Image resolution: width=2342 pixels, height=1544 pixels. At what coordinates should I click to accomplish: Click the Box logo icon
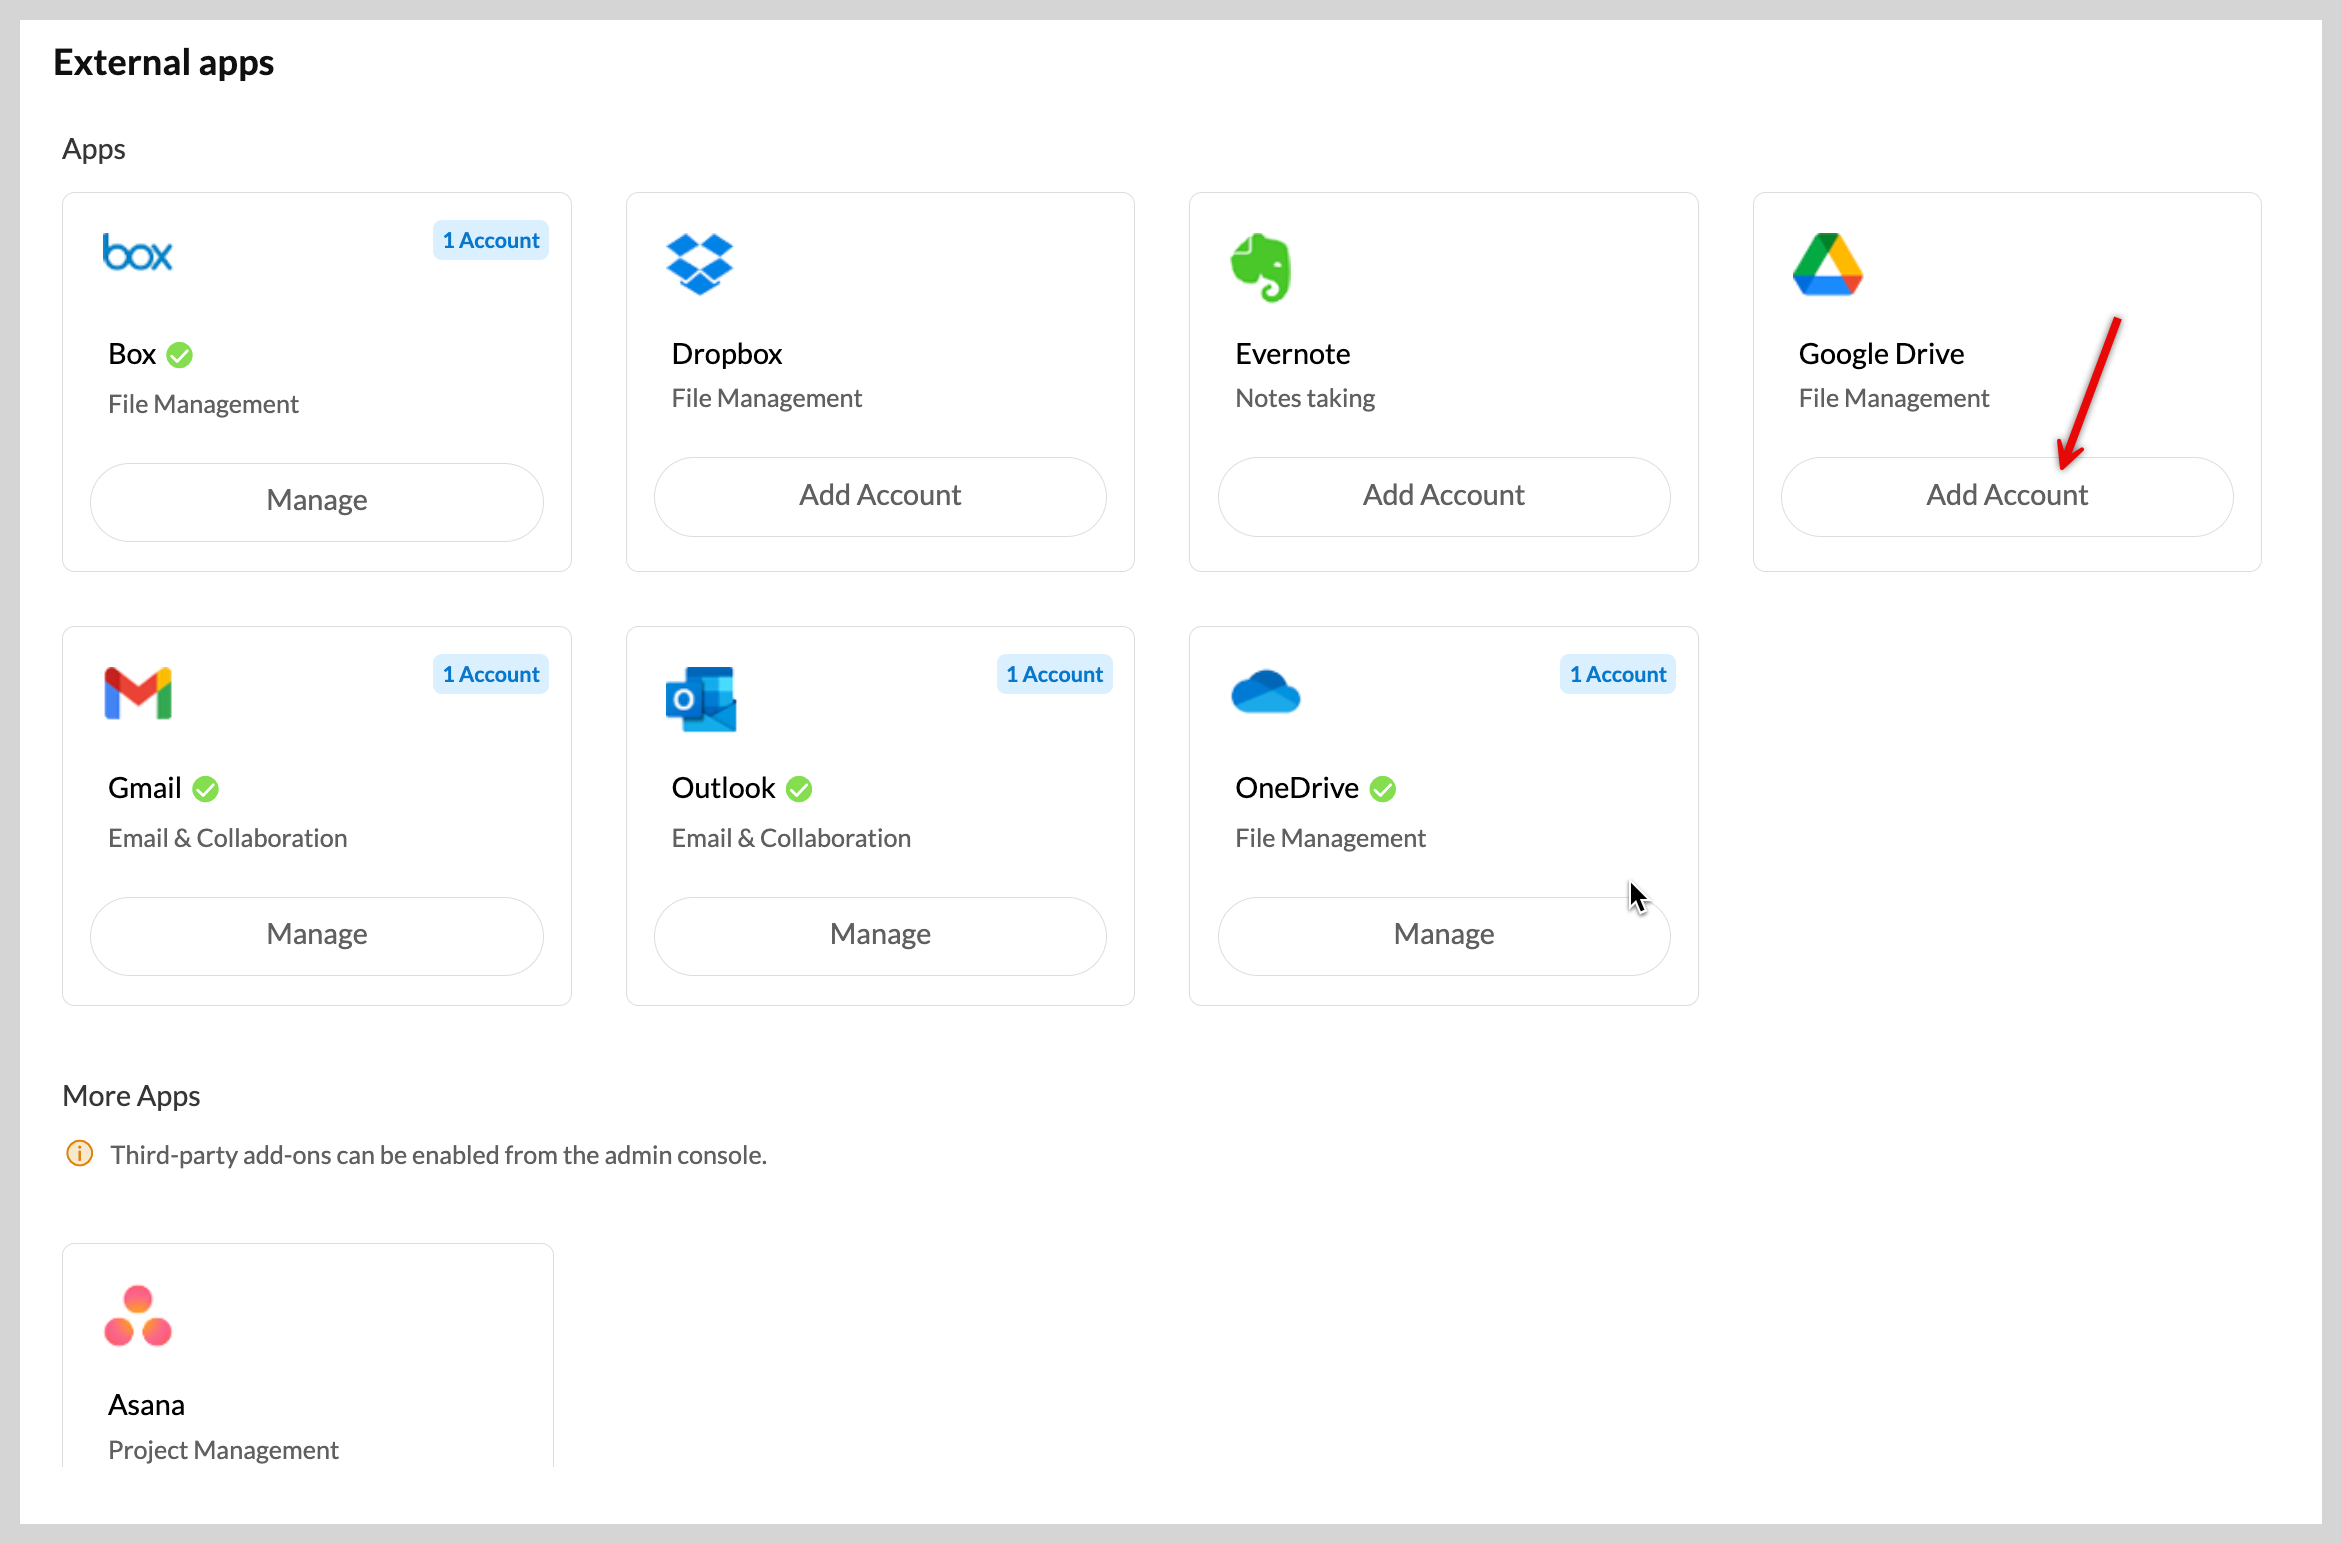click(138, 253)
